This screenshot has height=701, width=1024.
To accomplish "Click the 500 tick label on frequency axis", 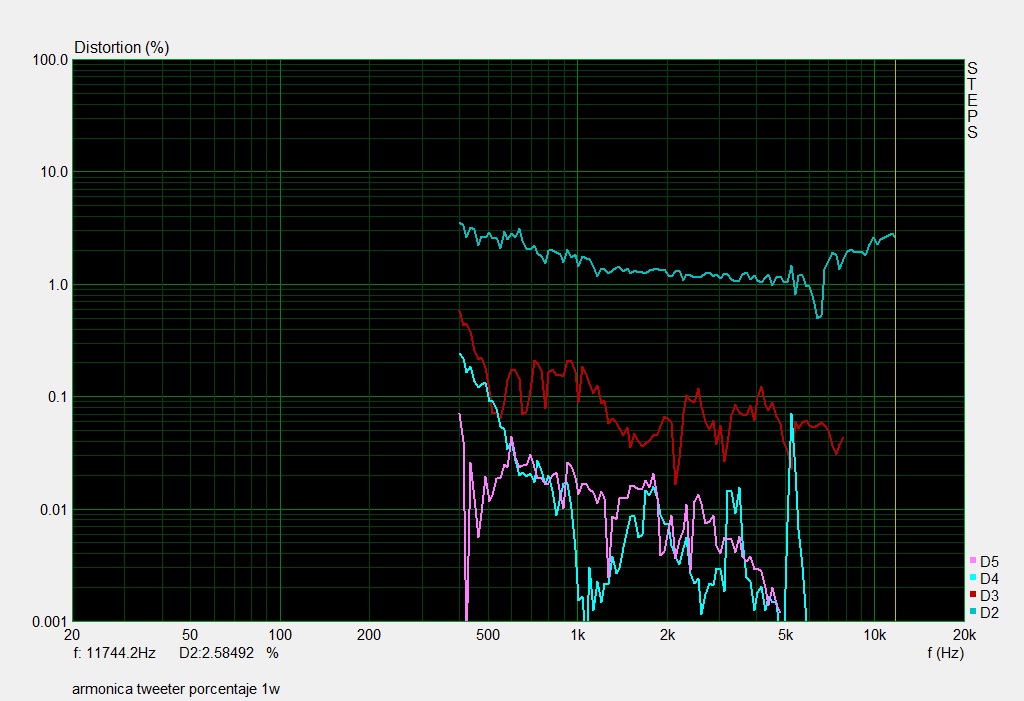I will click(x=488, y=635).
